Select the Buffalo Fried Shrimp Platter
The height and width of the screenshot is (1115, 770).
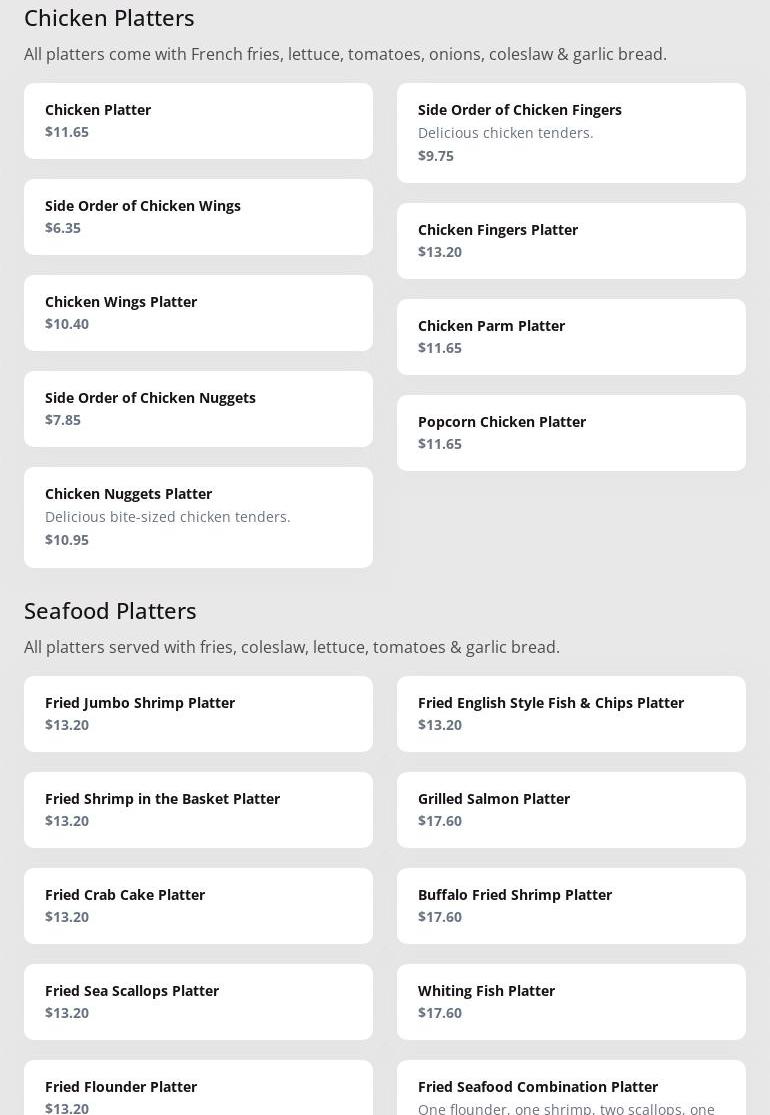pyautogui.click(x=571, y=906)
